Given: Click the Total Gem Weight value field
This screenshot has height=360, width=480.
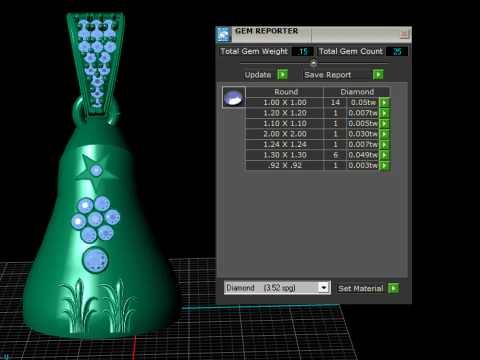Looking at the screenshot, I should [302, 51].
